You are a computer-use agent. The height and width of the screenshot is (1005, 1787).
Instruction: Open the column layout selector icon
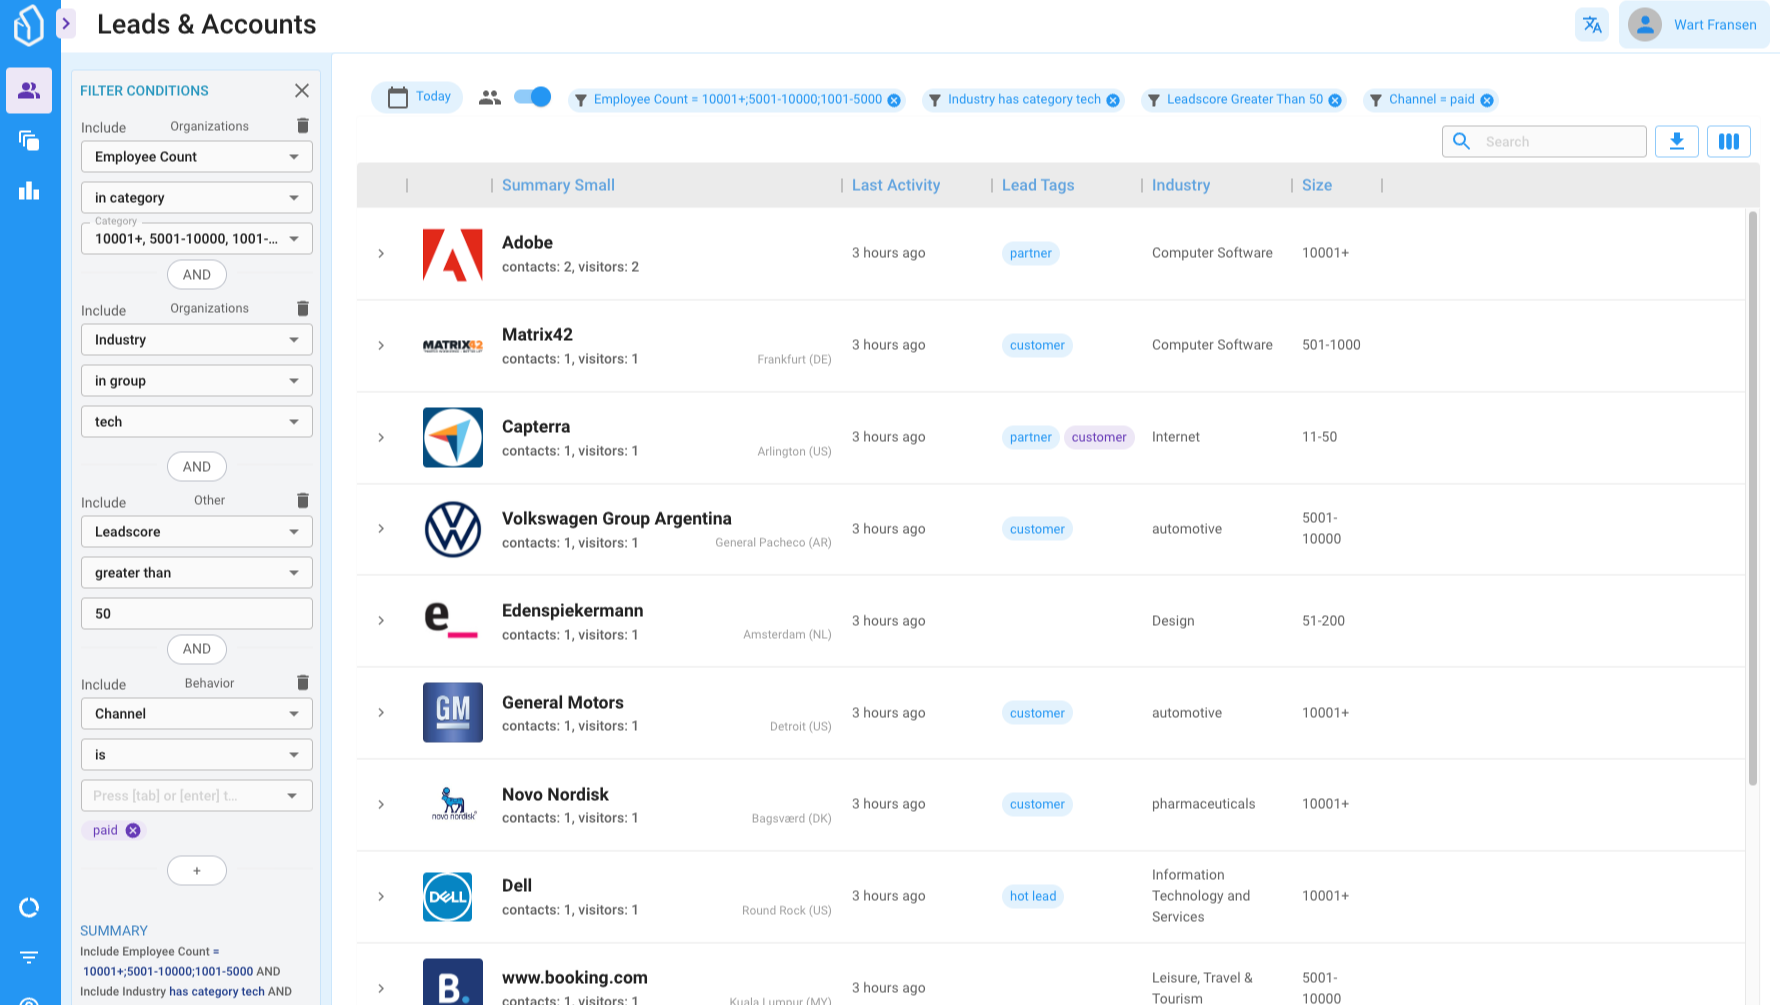(1728, 141)
